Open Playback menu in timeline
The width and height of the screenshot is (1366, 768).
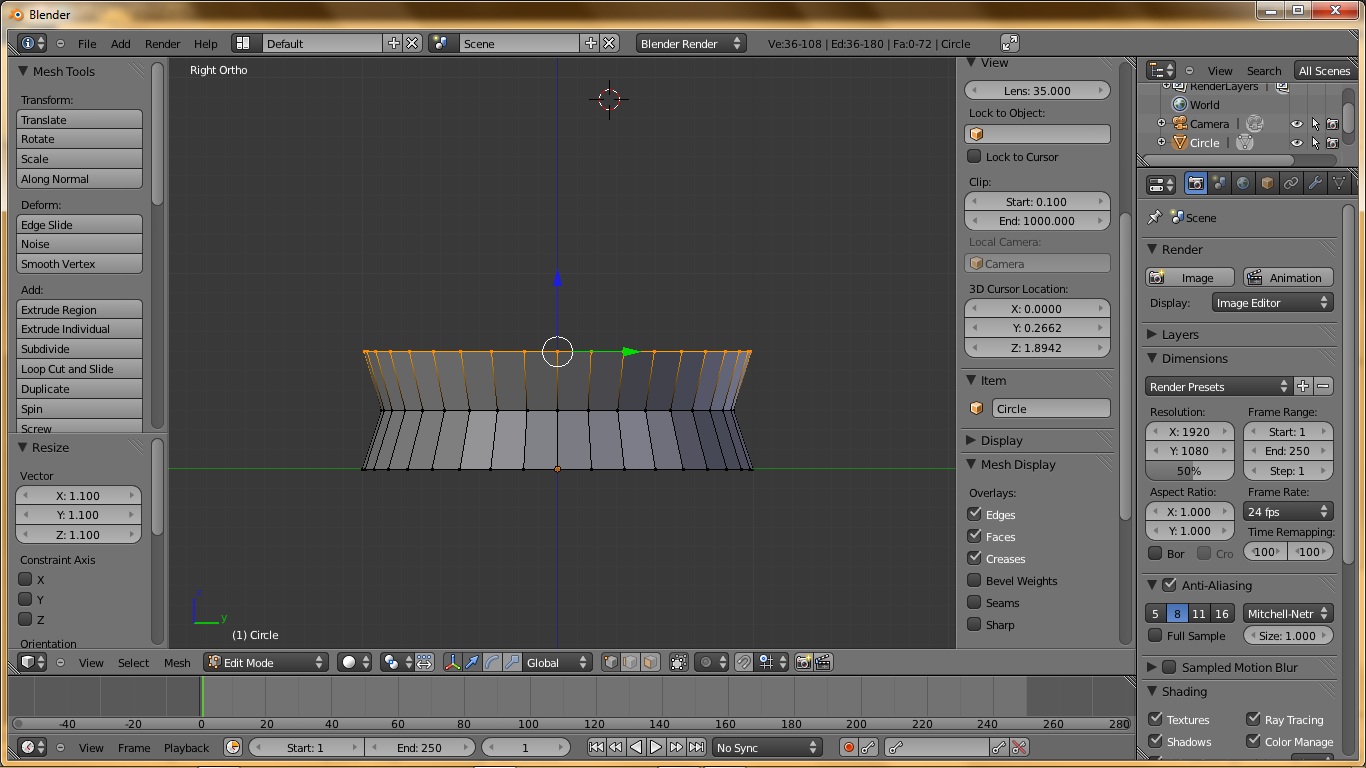[x=187, y=747]
